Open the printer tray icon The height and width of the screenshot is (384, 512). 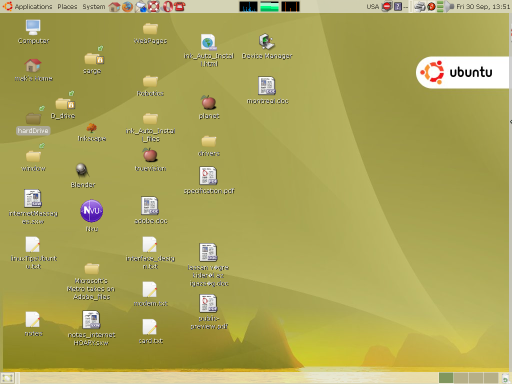[419, 6]
